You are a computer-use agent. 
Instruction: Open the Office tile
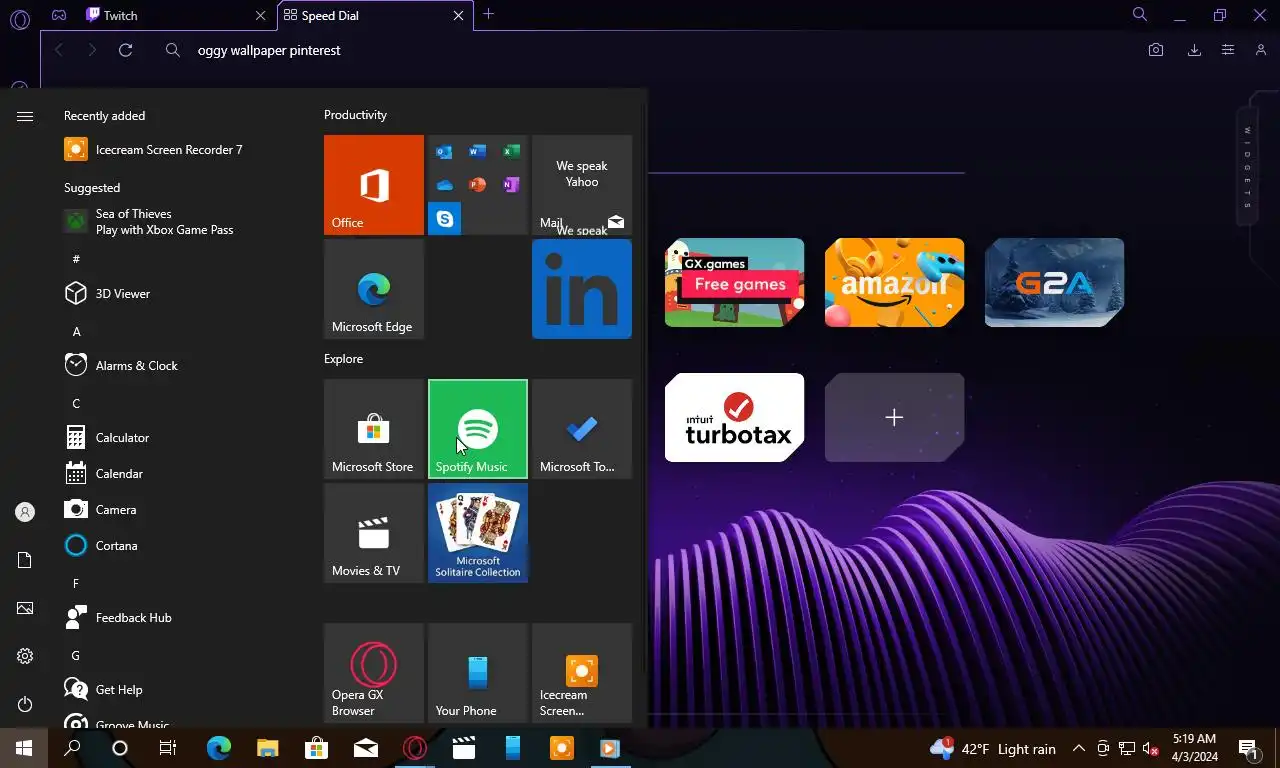pyautogui.click(x=374, y=185)
